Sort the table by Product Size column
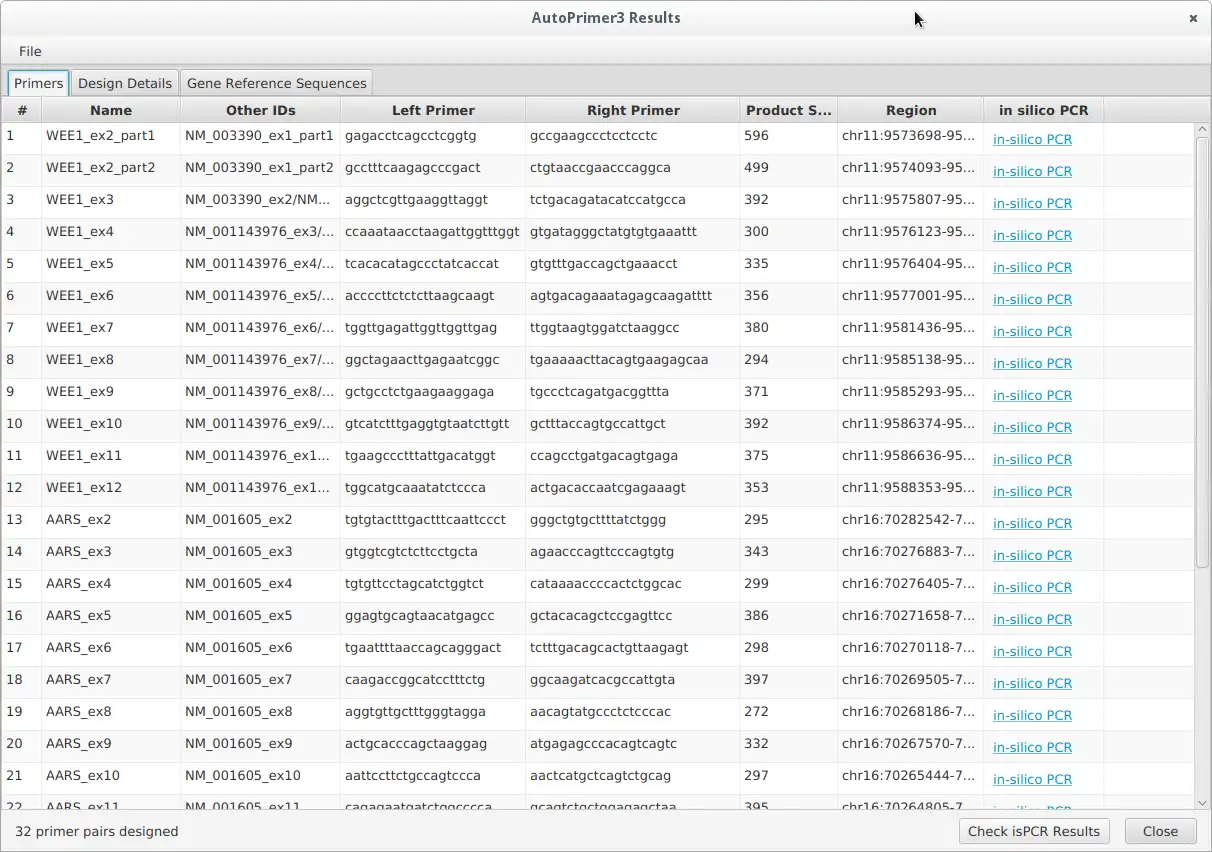This screenshot has width=1212, height=852. click(786, 110)
